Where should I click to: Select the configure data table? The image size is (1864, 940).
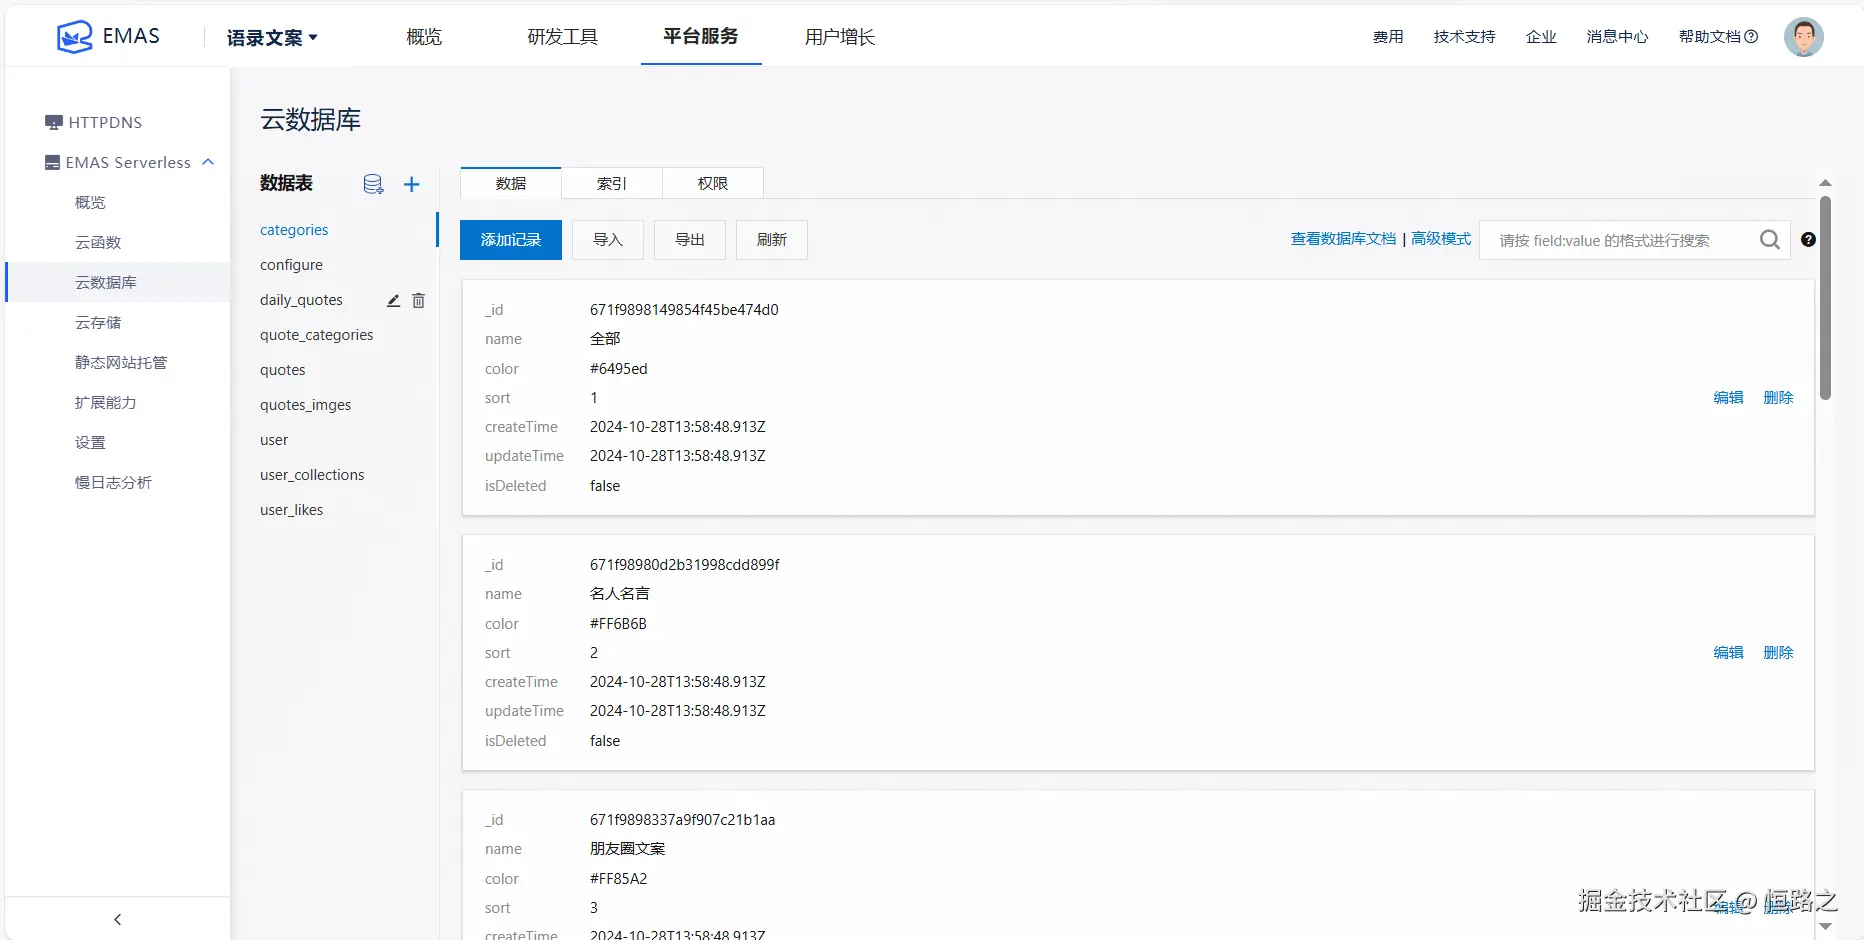[x=291, y=265]
